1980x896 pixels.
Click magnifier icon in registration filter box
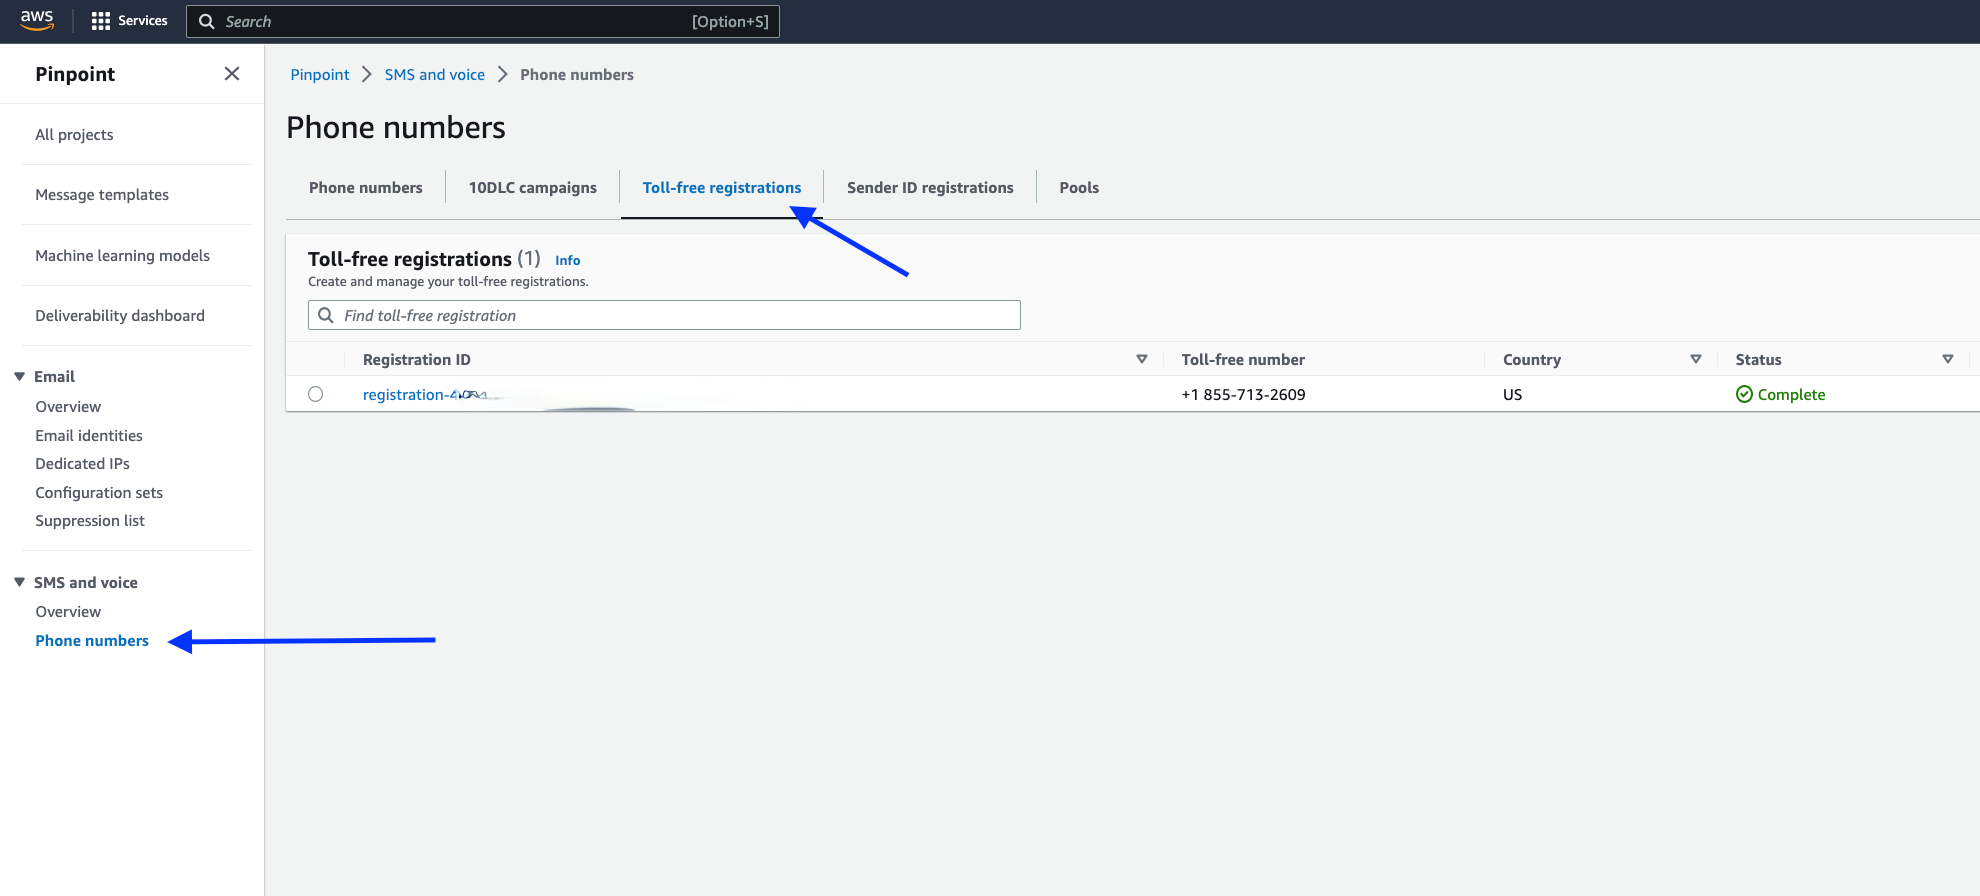(326, 315)
